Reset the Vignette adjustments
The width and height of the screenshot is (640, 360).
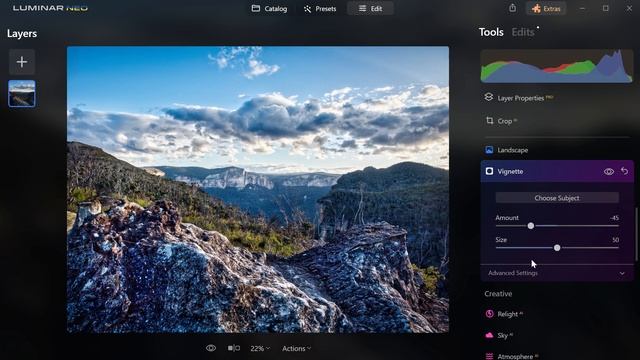(624, 171)
